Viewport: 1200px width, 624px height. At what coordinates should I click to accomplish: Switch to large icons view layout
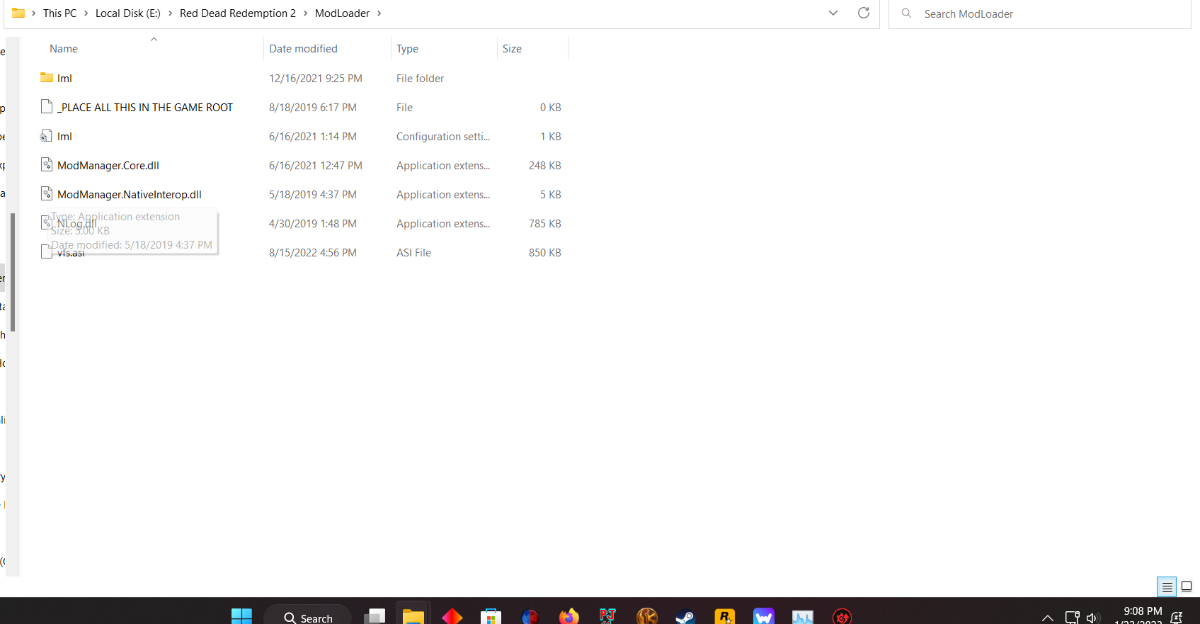pyautogui.click(x=1186, y=587)
